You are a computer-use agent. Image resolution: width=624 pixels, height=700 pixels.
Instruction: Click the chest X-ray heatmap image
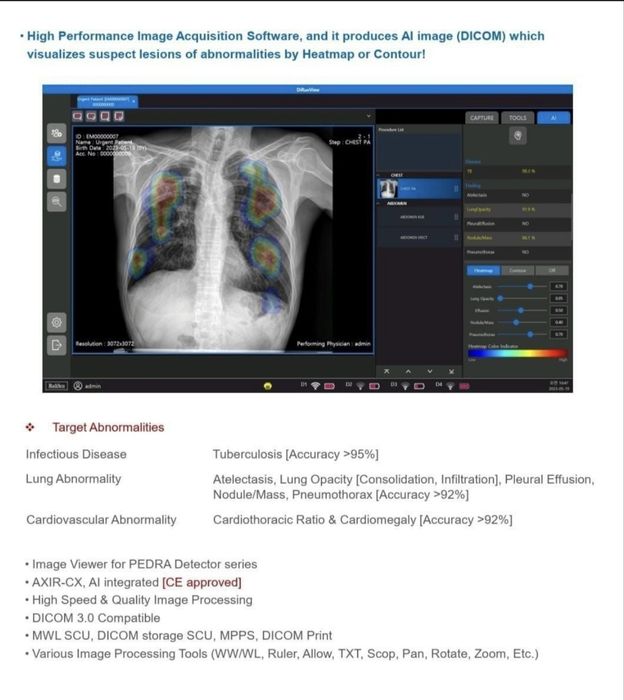point(223,239)
